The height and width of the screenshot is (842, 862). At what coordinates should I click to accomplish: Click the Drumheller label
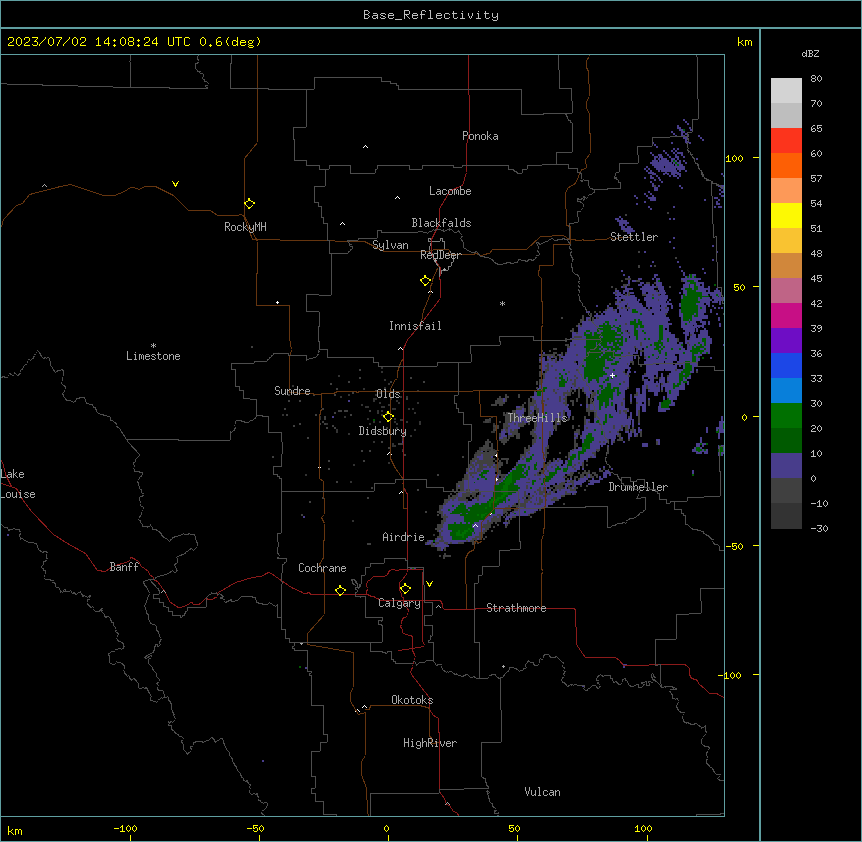(x=638, y=487)
